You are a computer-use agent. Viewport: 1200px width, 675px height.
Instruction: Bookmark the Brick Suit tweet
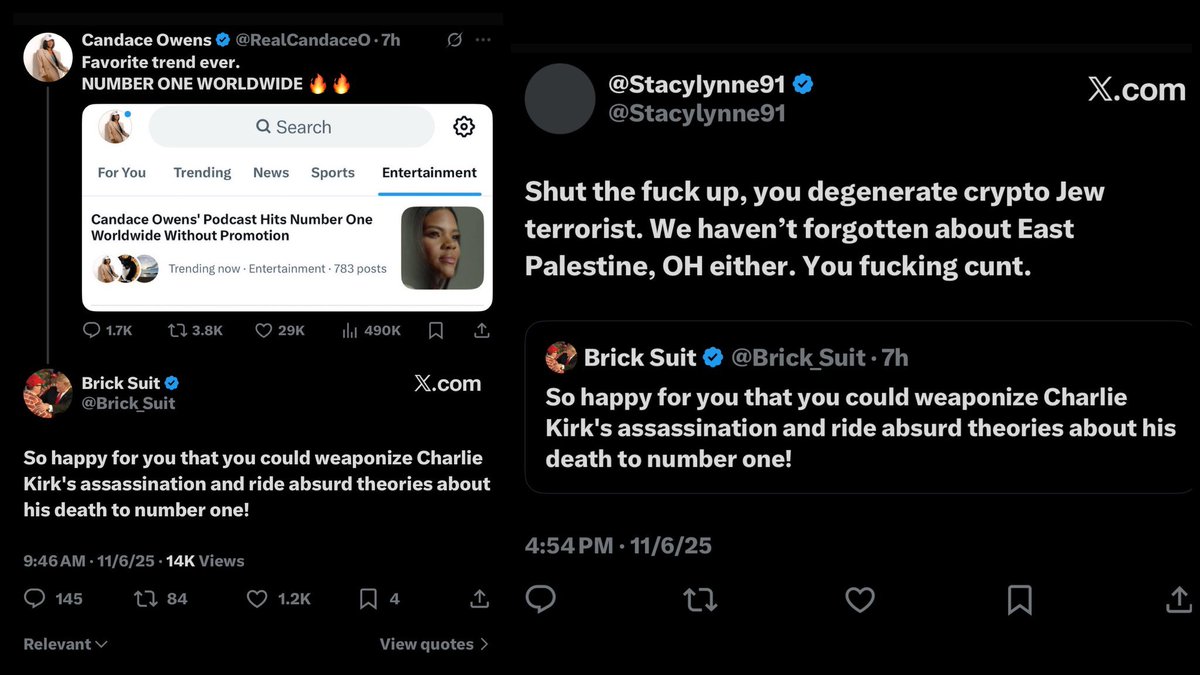368,598
